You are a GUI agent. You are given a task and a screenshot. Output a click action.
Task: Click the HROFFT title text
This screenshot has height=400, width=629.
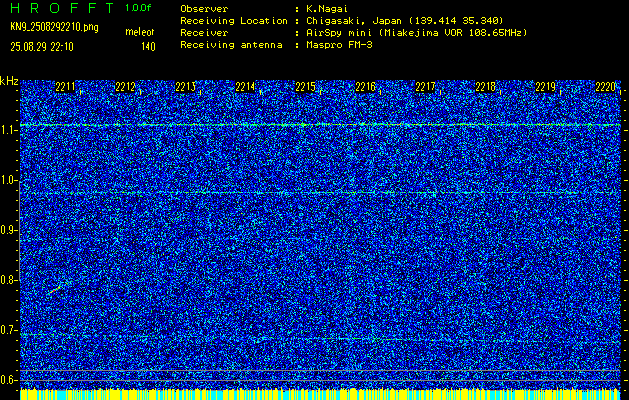(x=62, y=8)
